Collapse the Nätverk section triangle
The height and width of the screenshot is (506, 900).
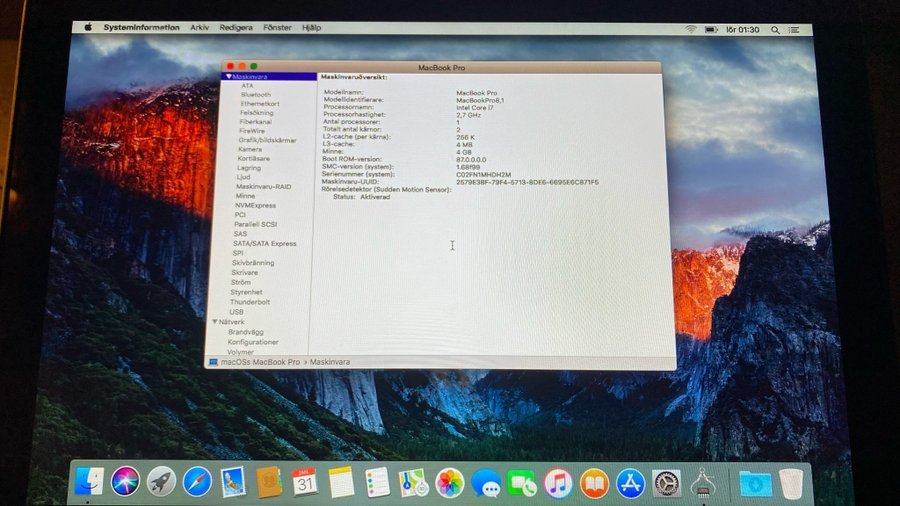coord(214,322)
